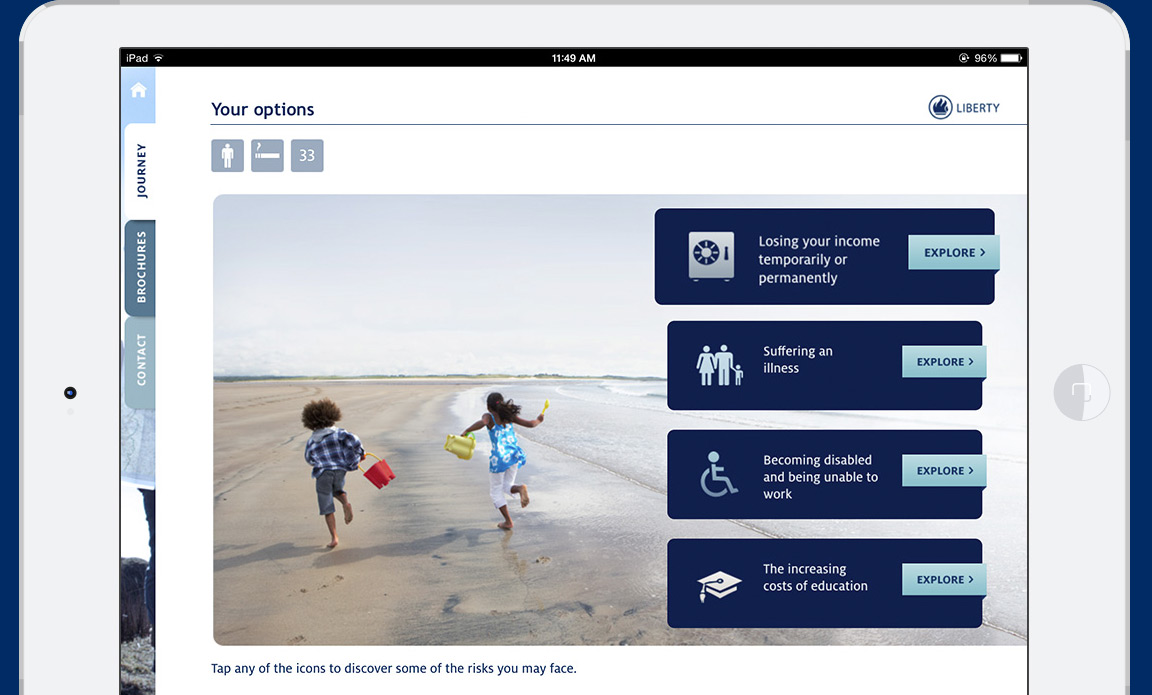Viewport: 1152px width, 695px height.
Task: Explore becoming disabled option
Action: pyautogui.click(x=944, y=471)
